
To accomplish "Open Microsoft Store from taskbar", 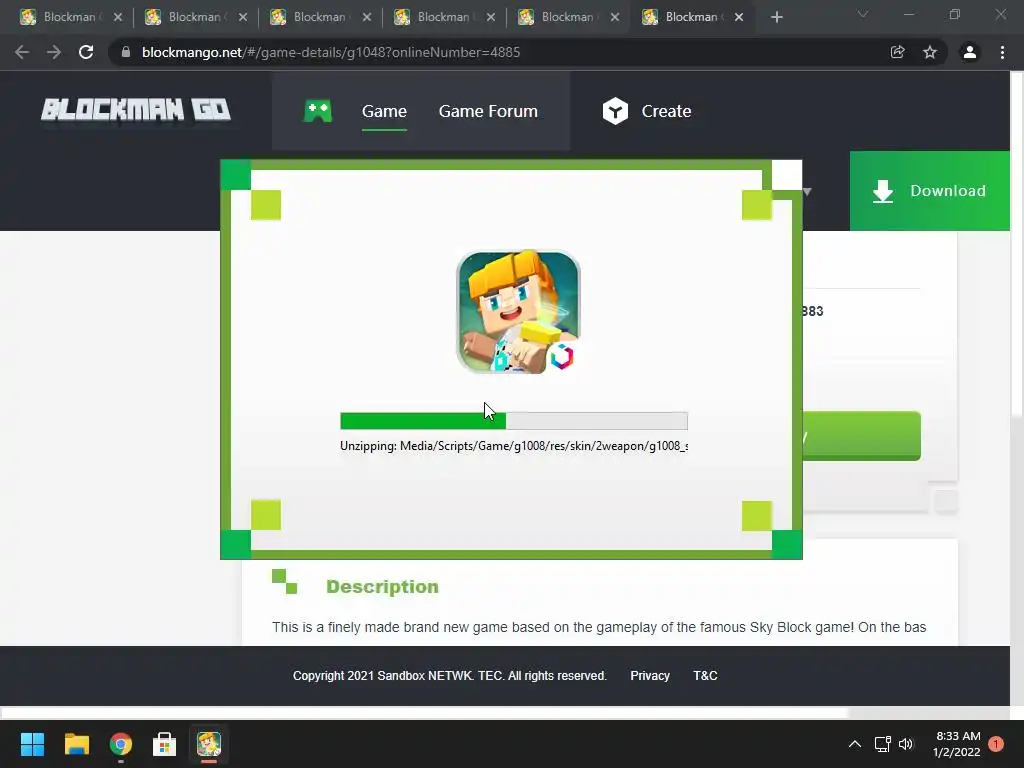I will [165, 744].
